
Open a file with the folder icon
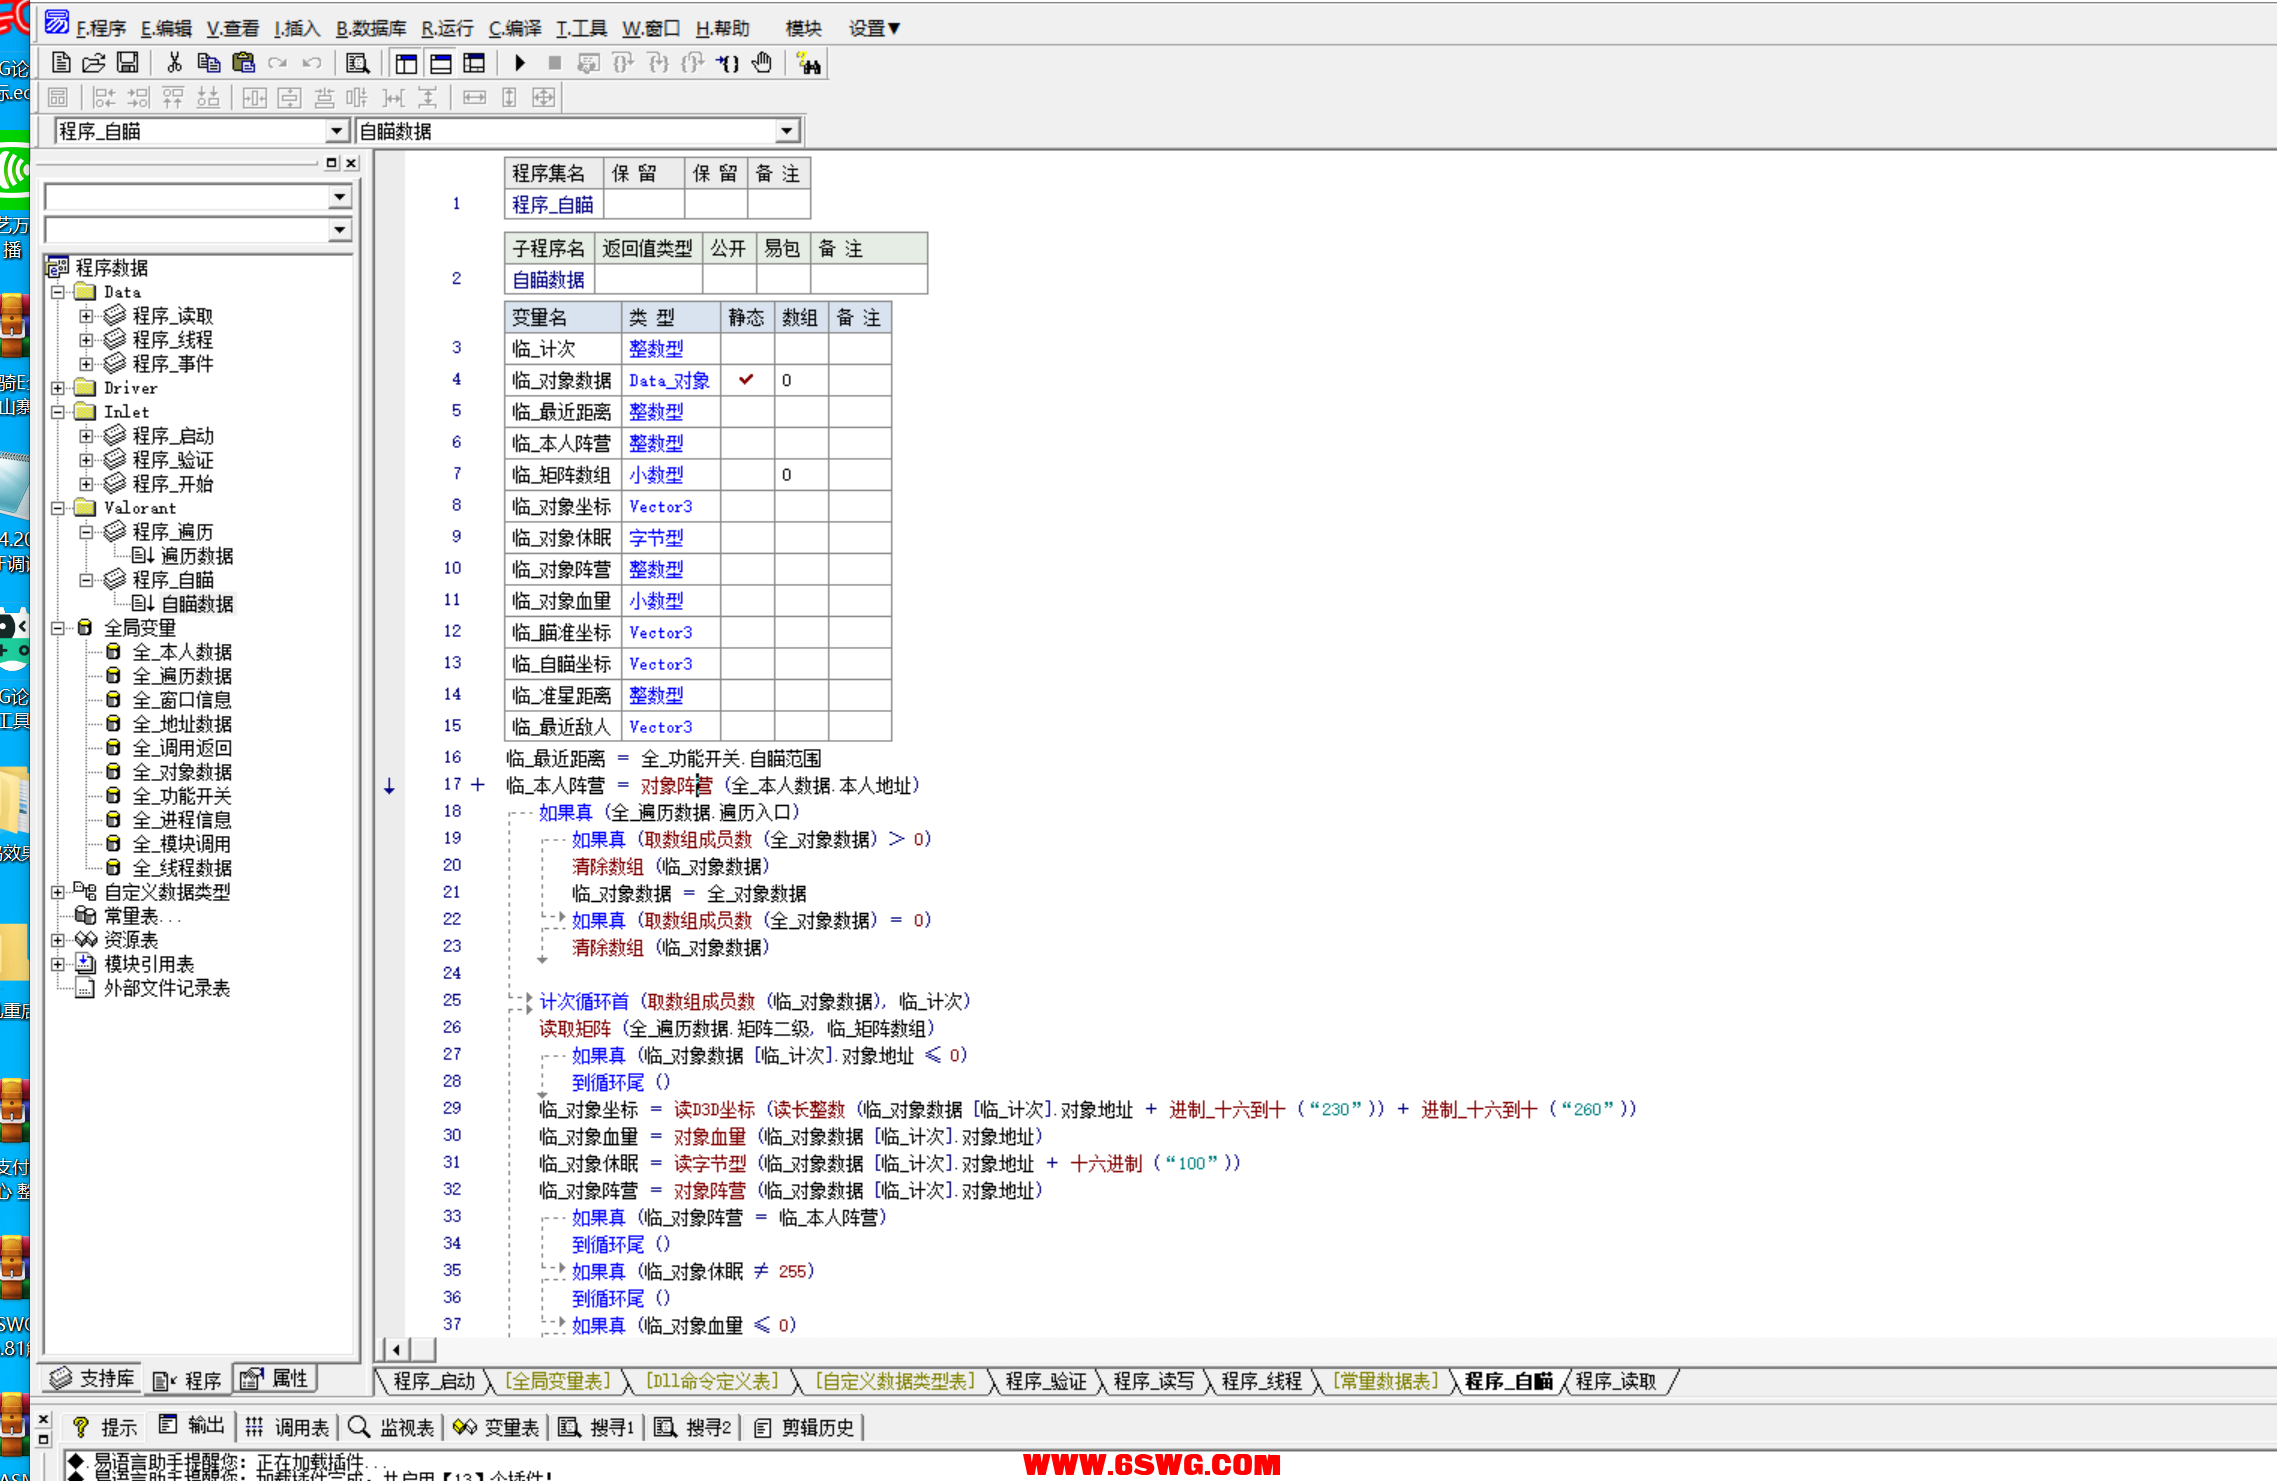click(x=94, y=63)
